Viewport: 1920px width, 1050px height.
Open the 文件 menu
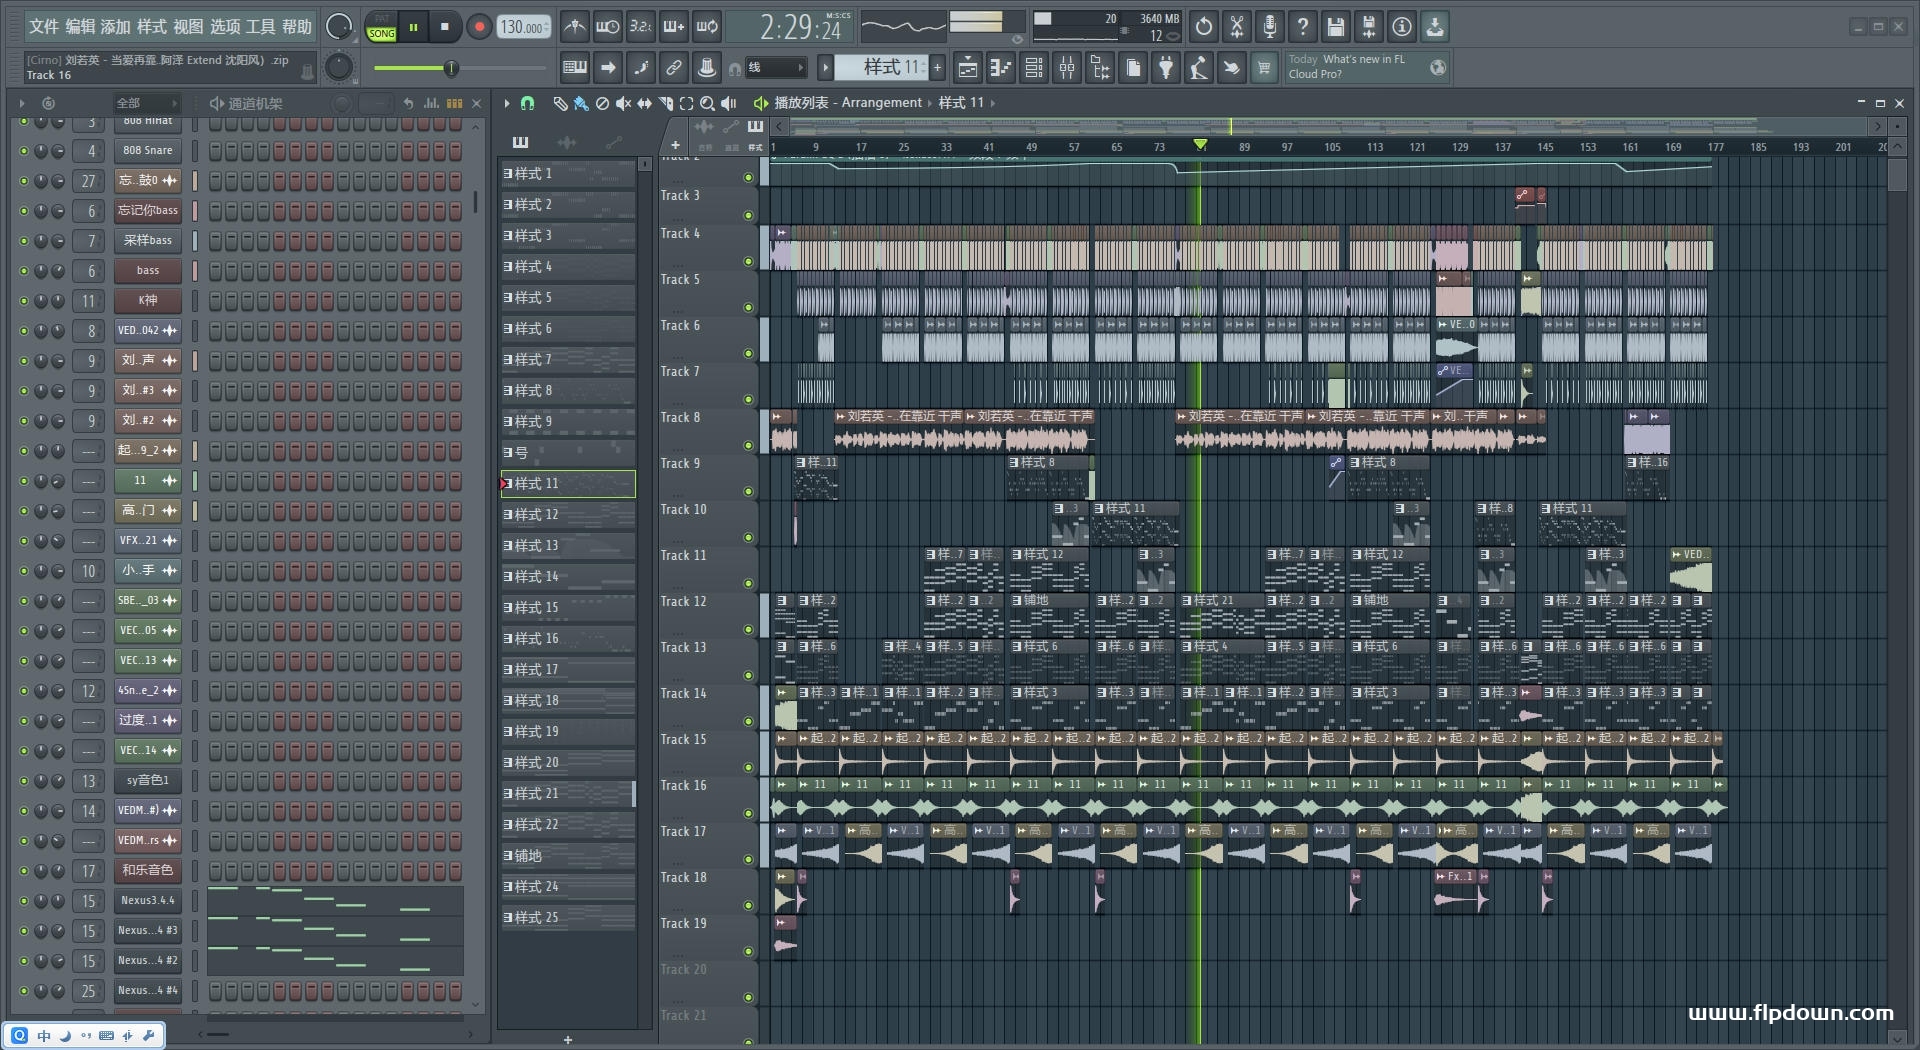[44, 26]
